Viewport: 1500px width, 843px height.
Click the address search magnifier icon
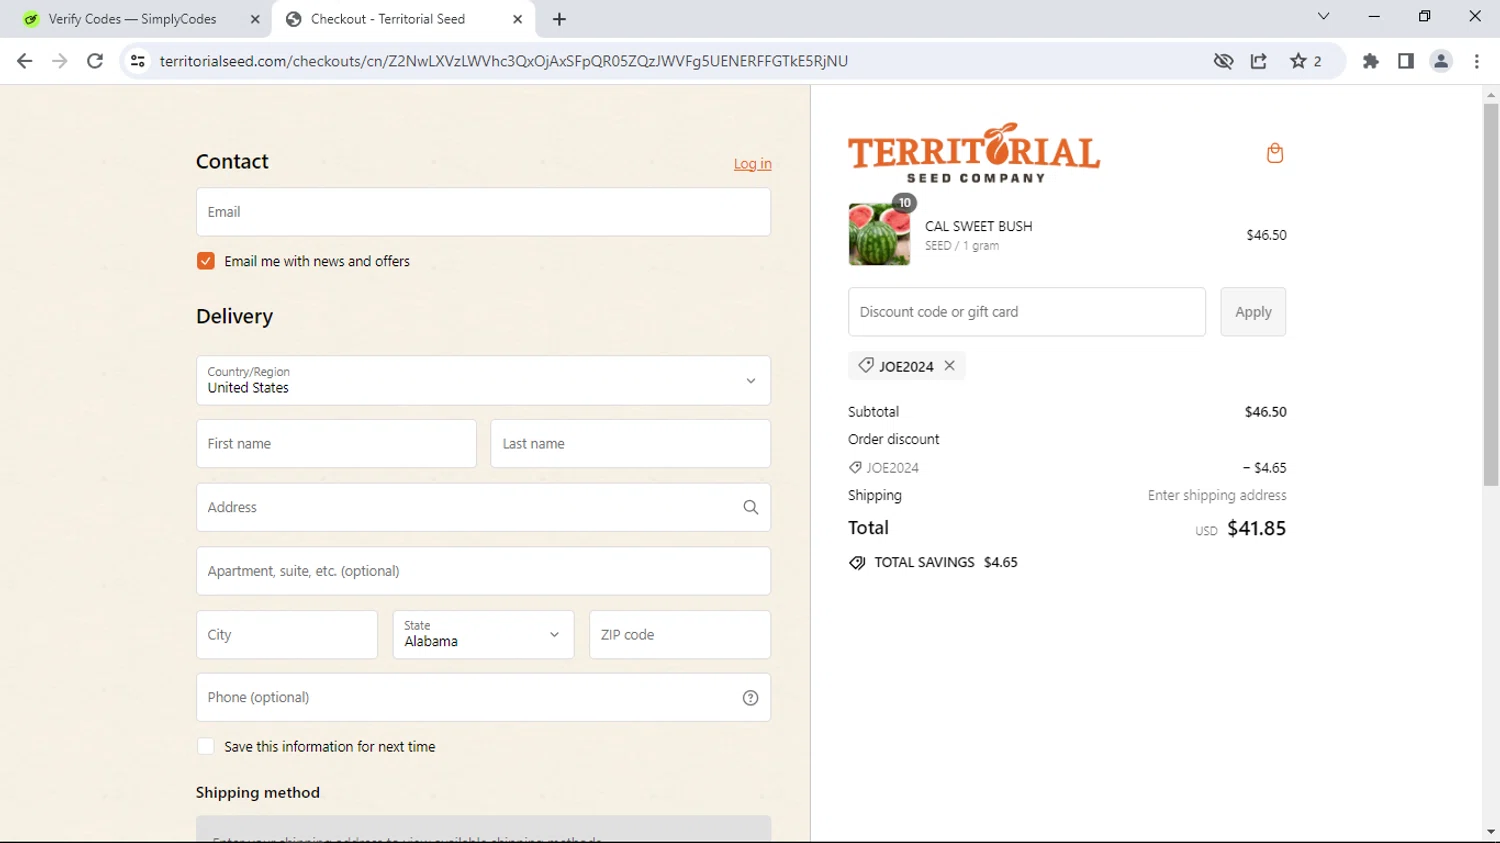coord(751,507)
